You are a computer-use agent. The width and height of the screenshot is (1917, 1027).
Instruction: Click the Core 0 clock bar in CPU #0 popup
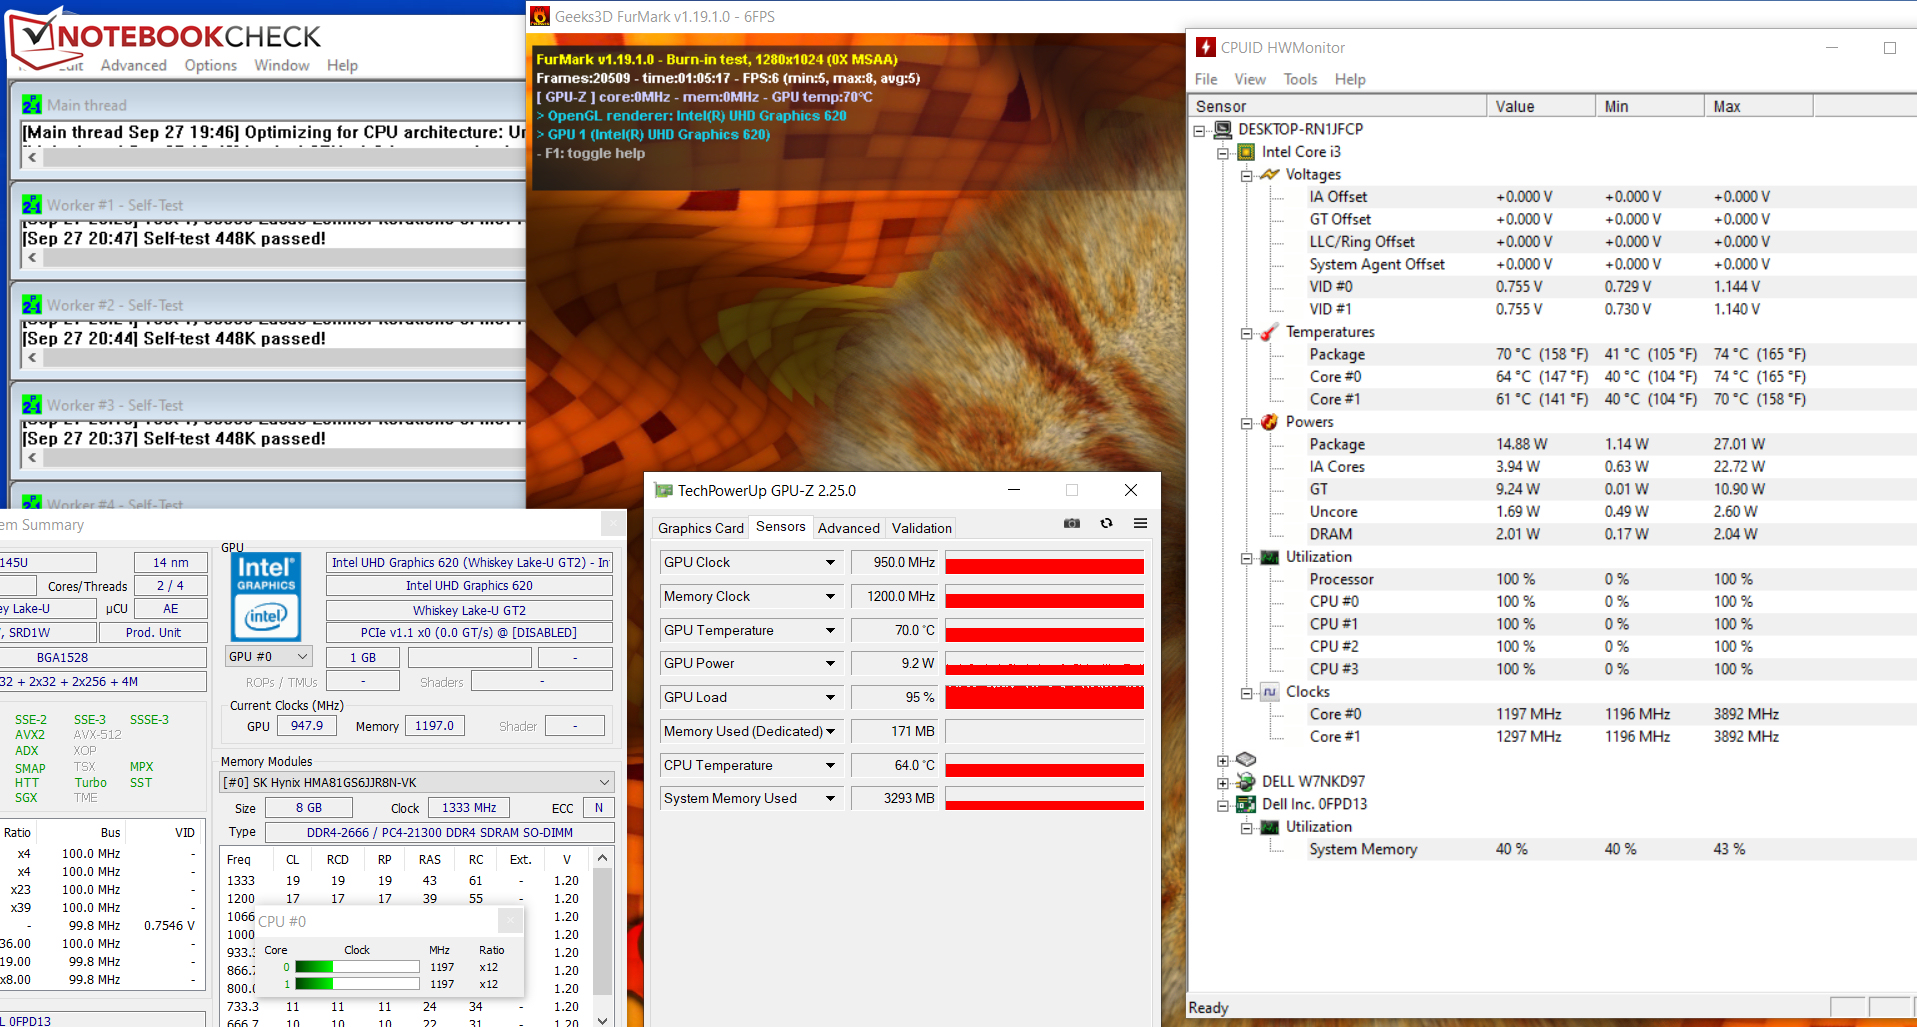click(x=357, y=967)
